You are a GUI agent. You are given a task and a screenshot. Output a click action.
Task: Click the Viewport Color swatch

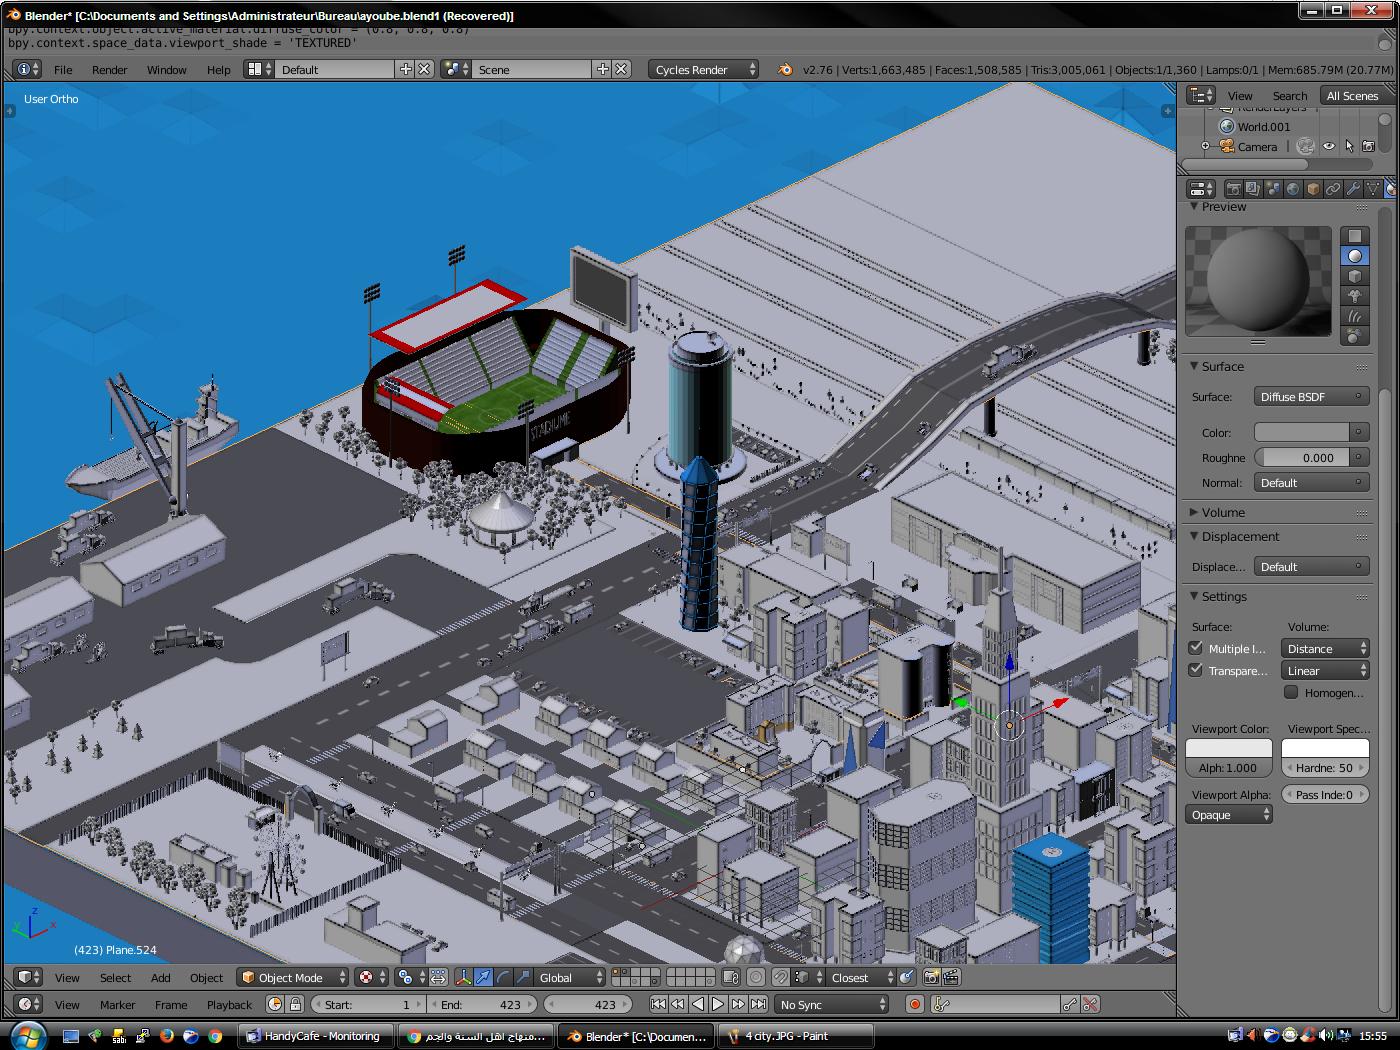click(1228, 748)
